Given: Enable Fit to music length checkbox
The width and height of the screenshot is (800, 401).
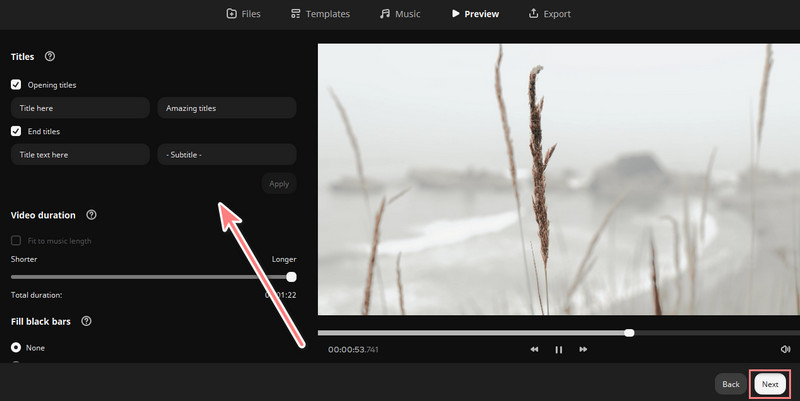Looking at the screenshot, I should (x=16, y=241).
